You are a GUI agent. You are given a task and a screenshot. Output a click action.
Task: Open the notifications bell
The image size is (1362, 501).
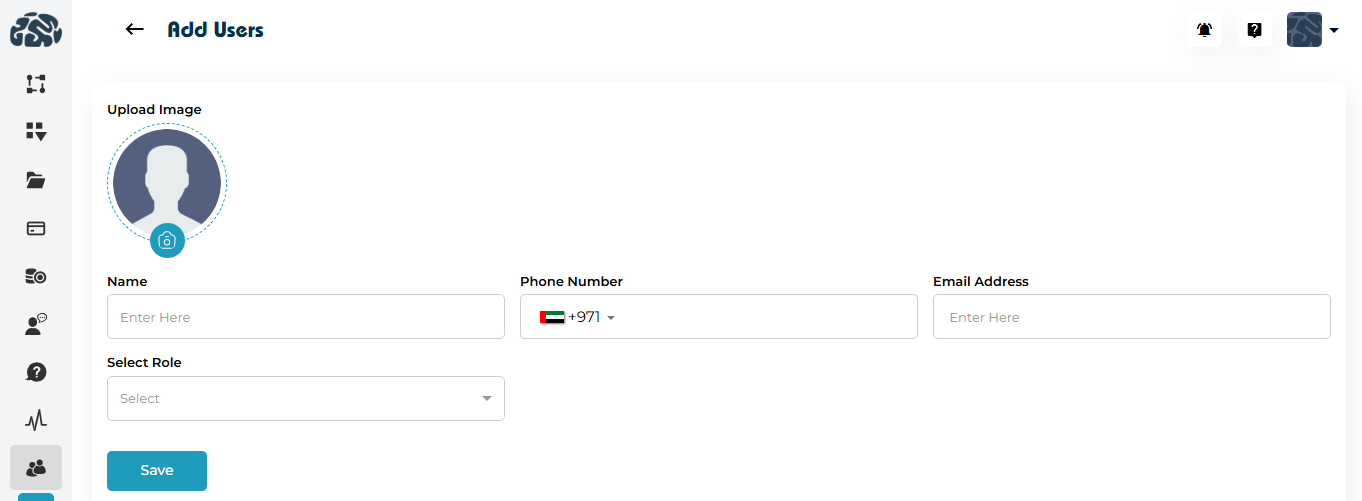(1205, 30)
